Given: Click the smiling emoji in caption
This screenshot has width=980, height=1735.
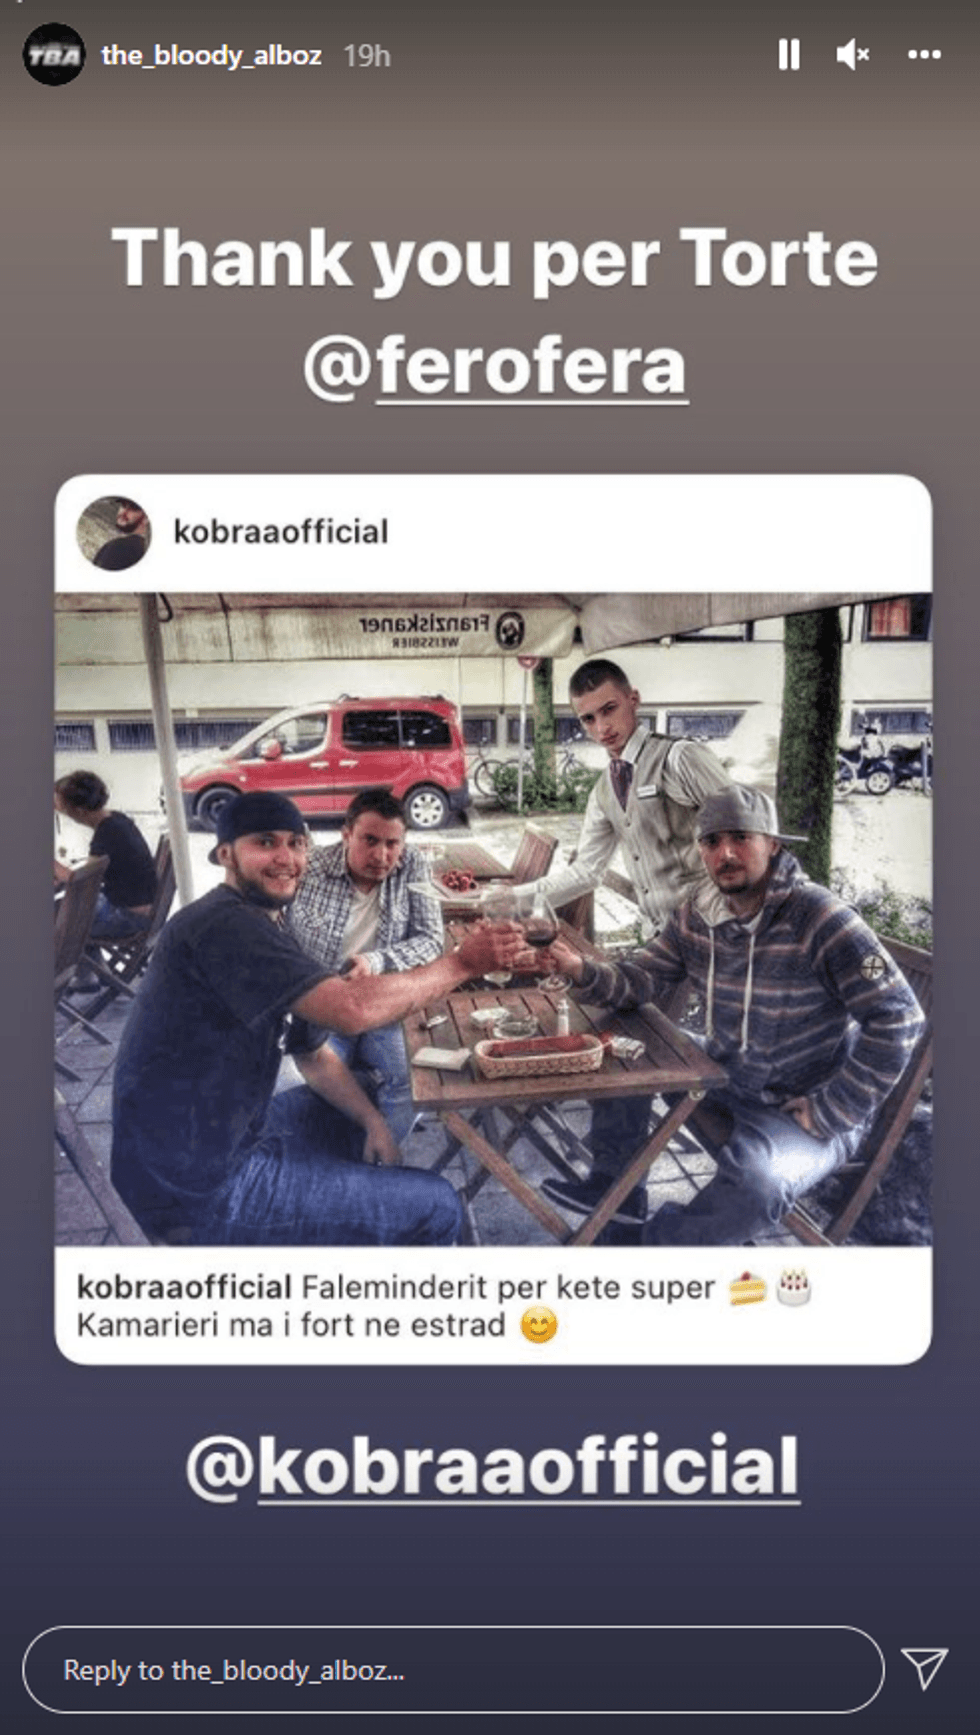Looking at the screenshot, I should pos(539,1326).
